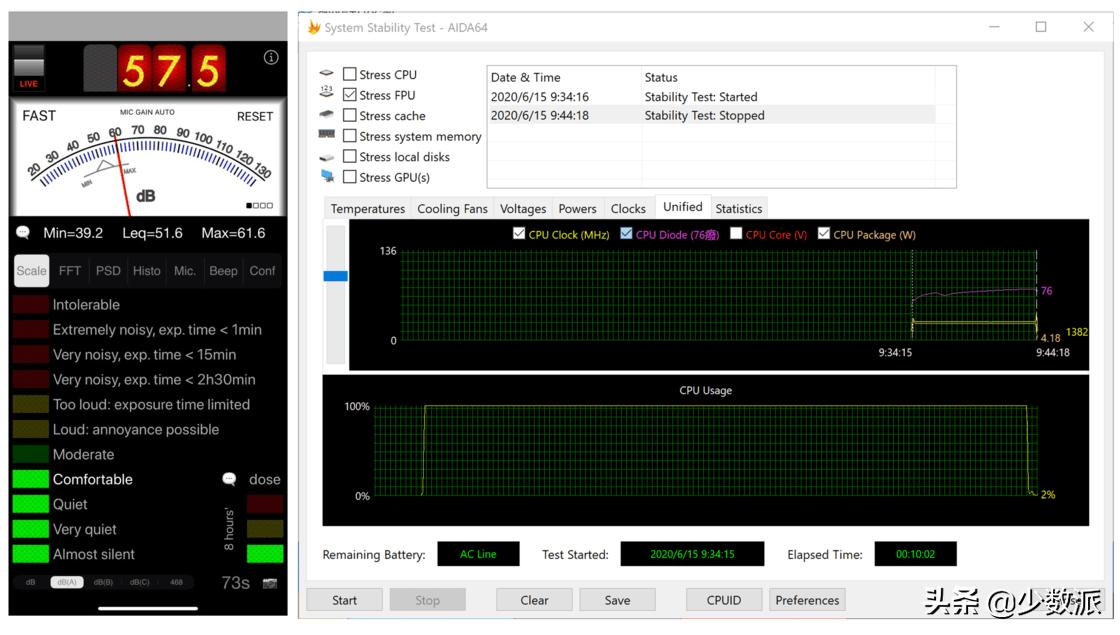1120x635 pixels.
Task: Click the speech bubble icon next to dose
Action: tap(229, 479)
